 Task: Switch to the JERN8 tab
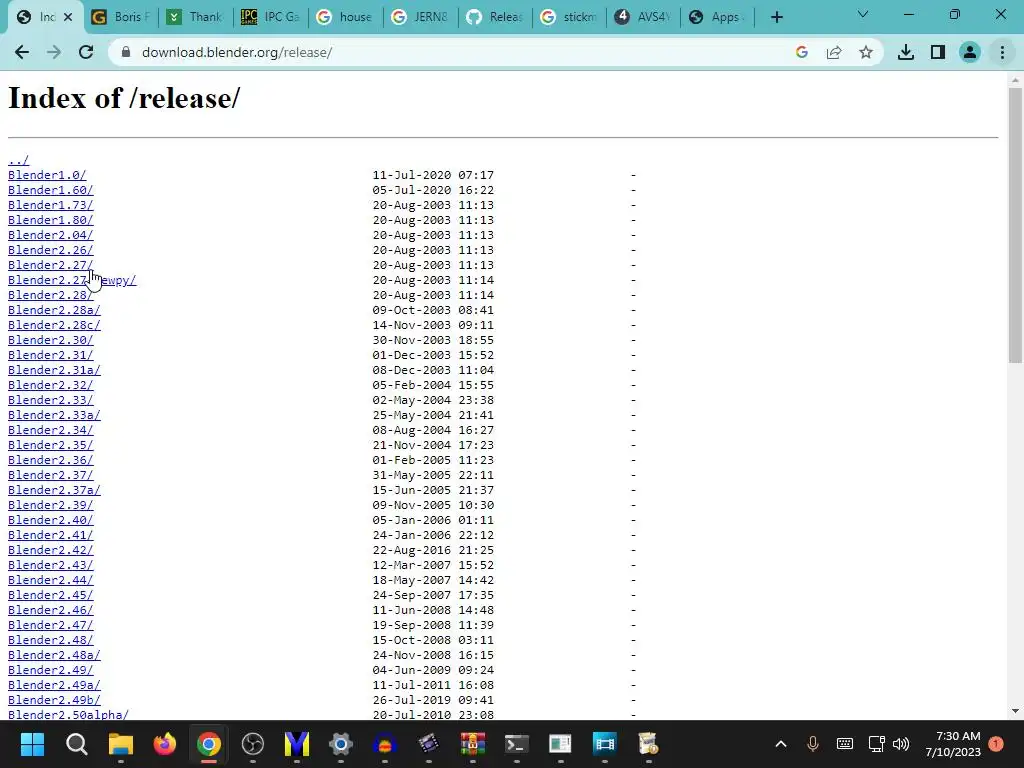420,17
